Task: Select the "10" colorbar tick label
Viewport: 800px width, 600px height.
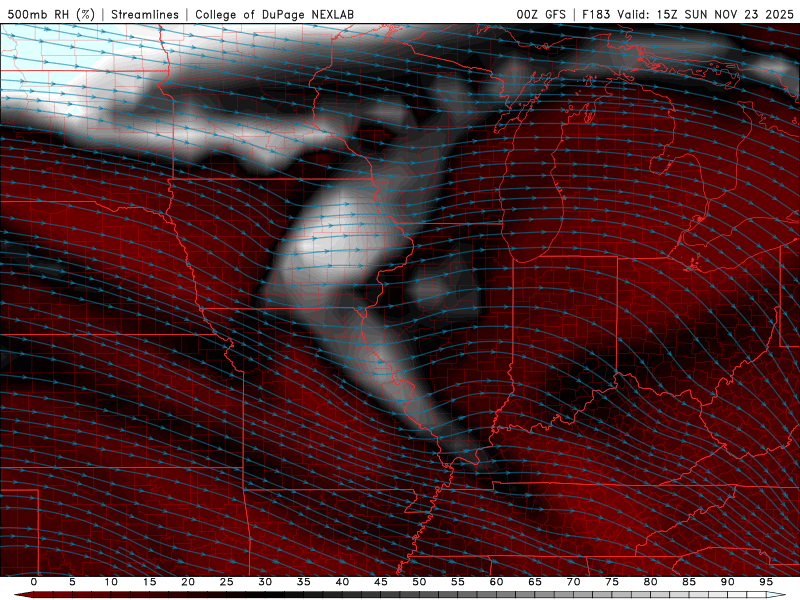Action: click(111, 582)
